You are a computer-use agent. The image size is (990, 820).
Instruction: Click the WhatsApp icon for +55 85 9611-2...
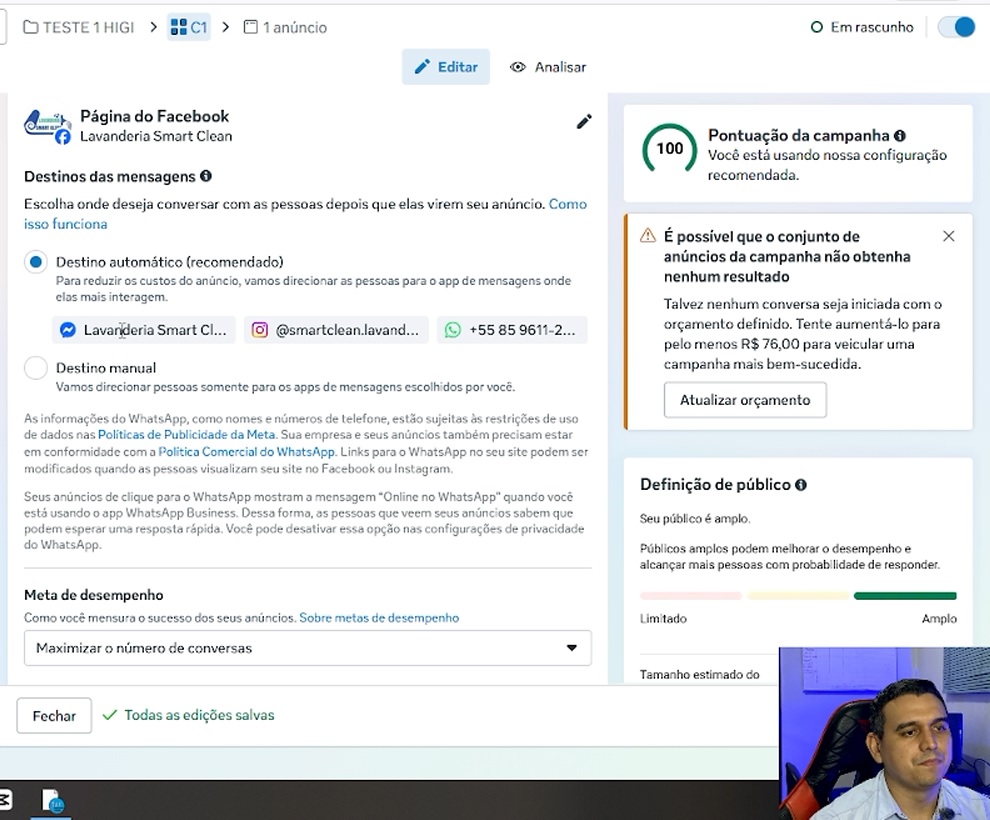pos(453,330)
